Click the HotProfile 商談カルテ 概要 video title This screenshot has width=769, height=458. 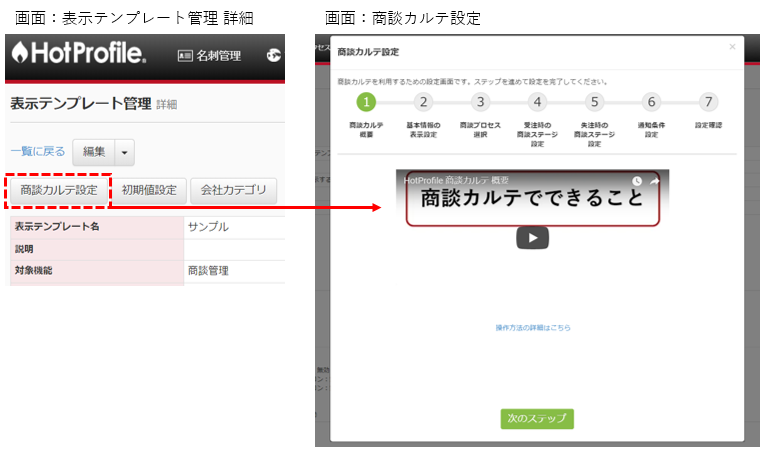point(456,180)
